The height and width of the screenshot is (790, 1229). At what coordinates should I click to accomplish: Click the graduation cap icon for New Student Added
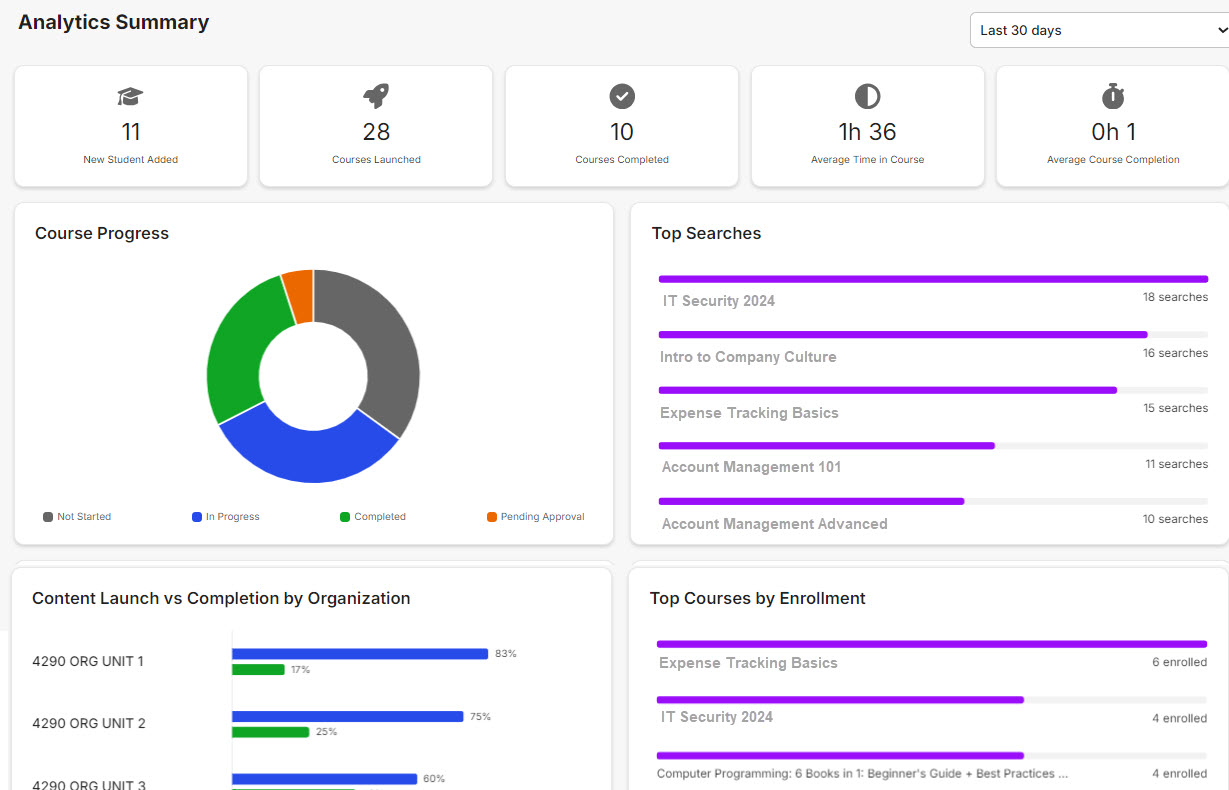click(x=130, y=97)
